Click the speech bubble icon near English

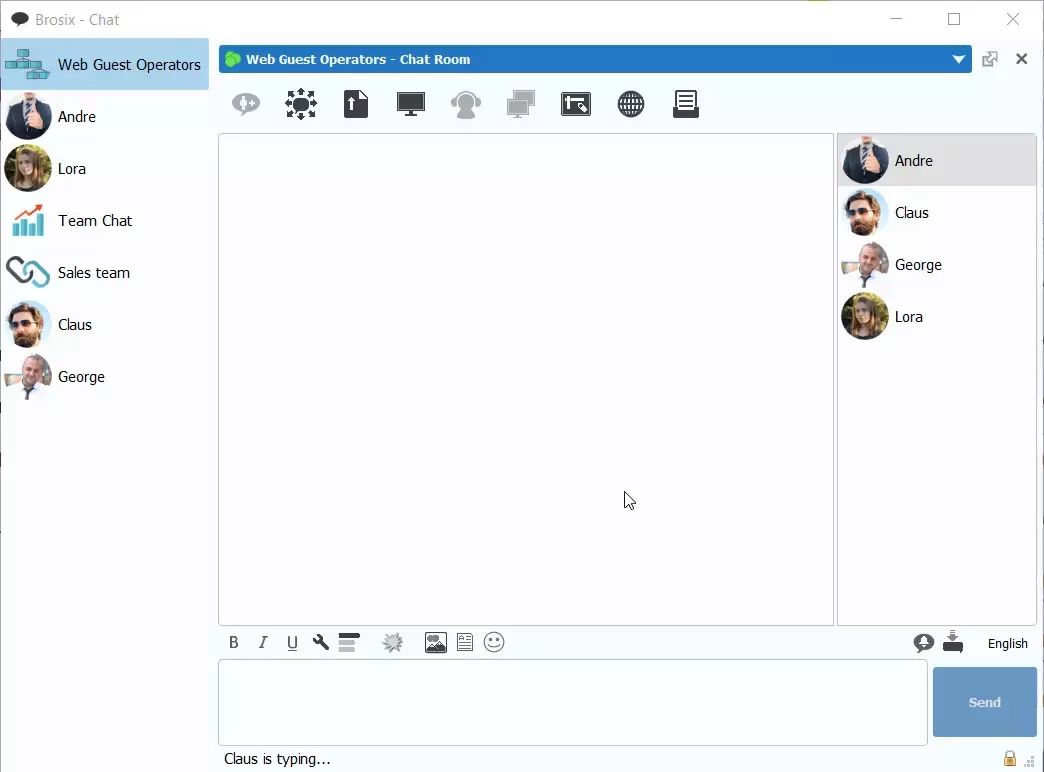(x=923, y=643)
